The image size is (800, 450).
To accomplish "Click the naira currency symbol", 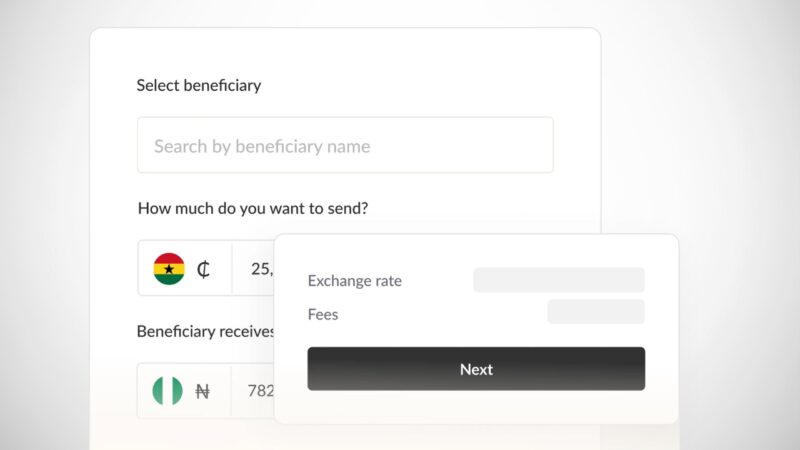I will pyautogui.click(x=203, y=391).
